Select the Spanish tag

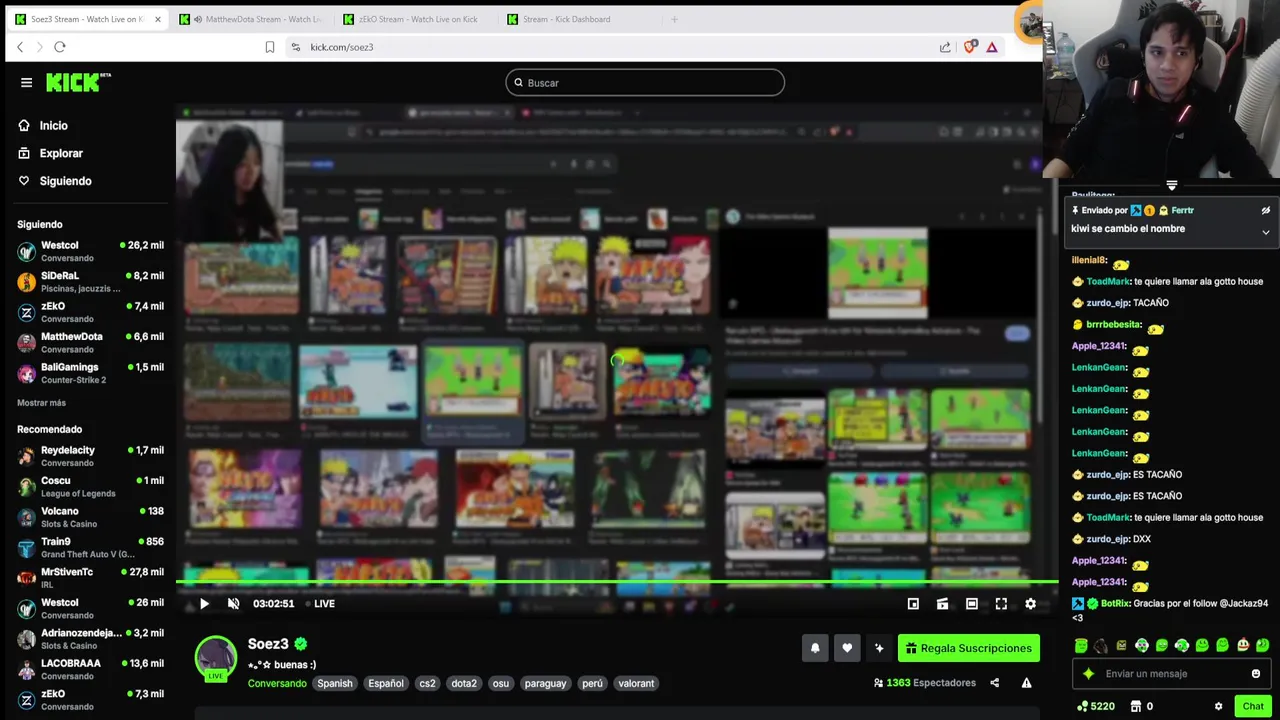click(x=335, y=684)
